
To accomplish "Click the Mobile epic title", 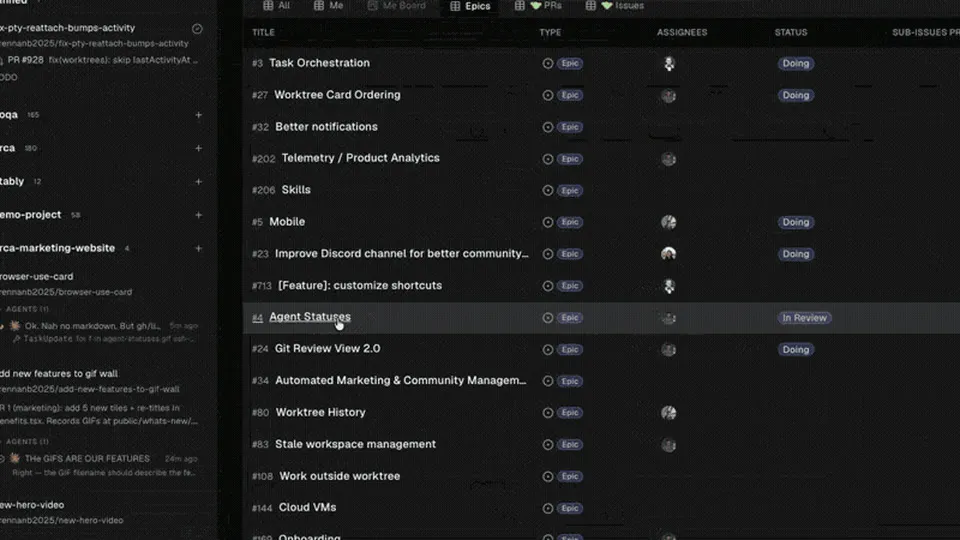I will click(x=287, y=222).
